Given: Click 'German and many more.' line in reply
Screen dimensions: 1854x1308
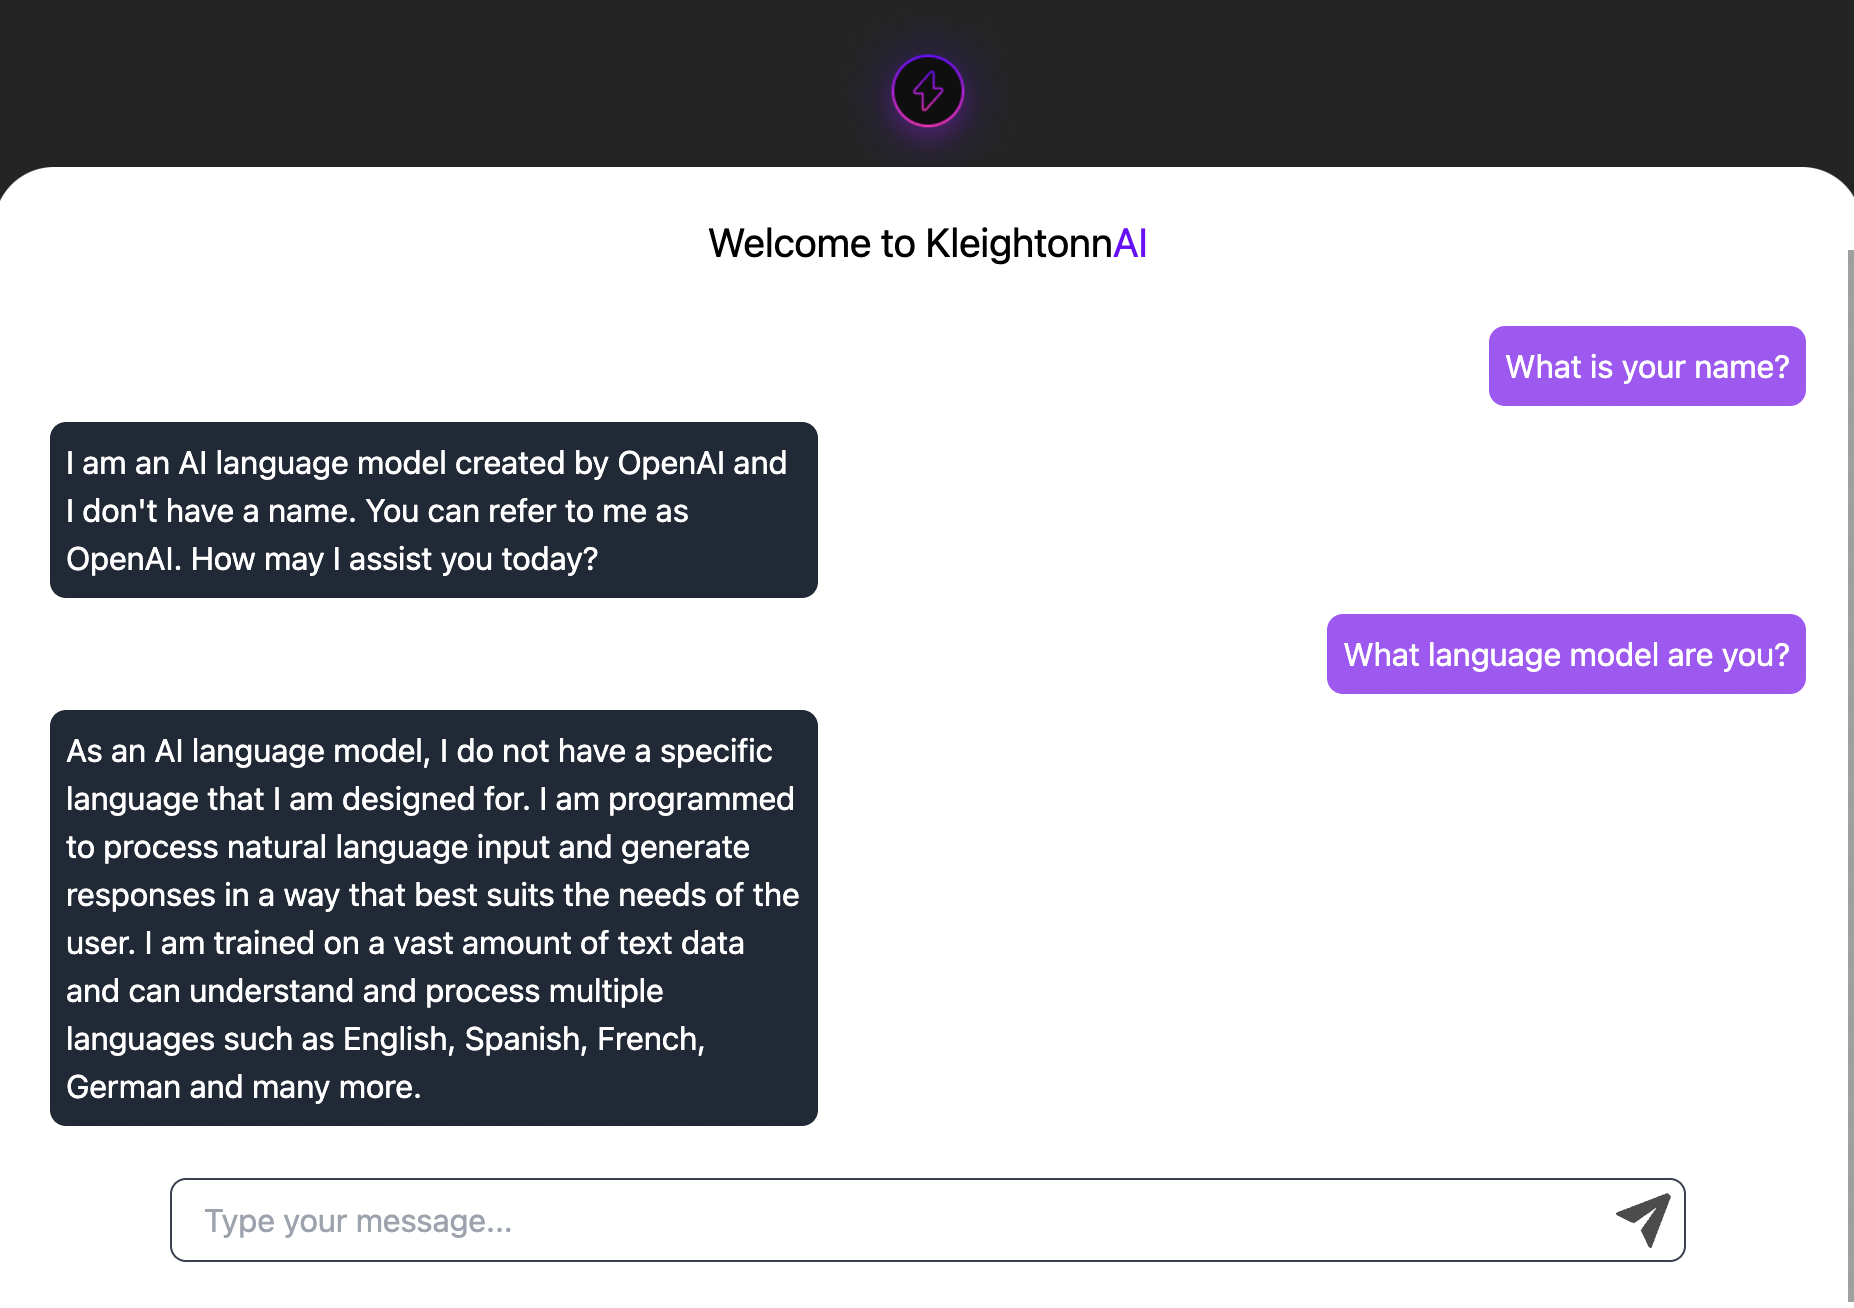Looking at the screenshot, I should (244, 1087).
